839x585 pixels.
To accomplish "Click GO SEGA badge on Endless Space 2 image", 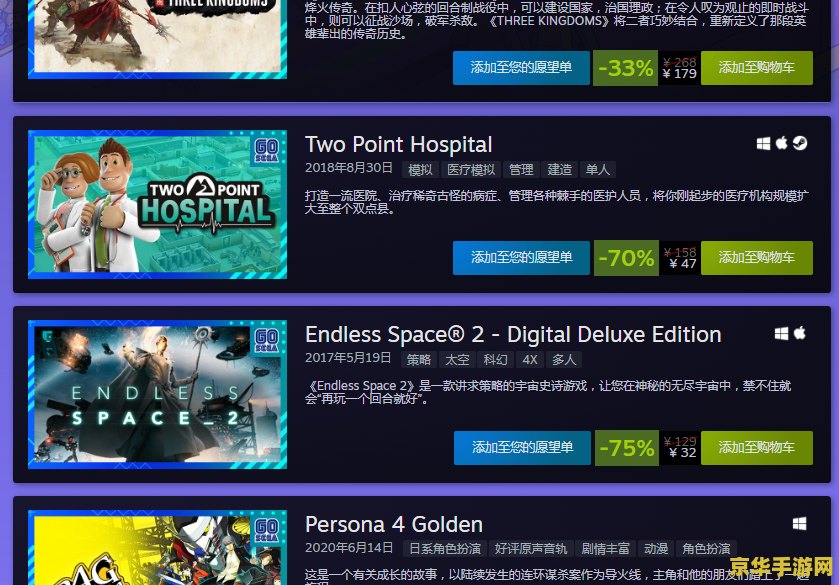I will pos(266,340).
